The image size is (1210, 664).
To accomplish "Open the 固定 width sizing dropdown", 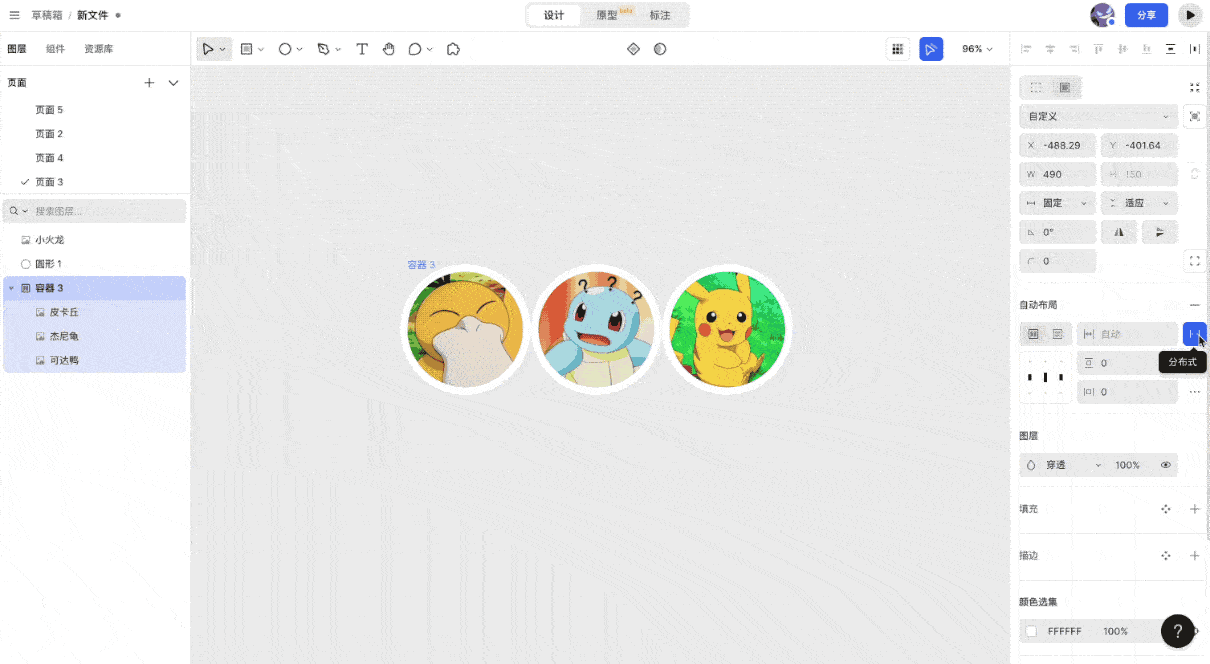I will [x=1058, y=203].
